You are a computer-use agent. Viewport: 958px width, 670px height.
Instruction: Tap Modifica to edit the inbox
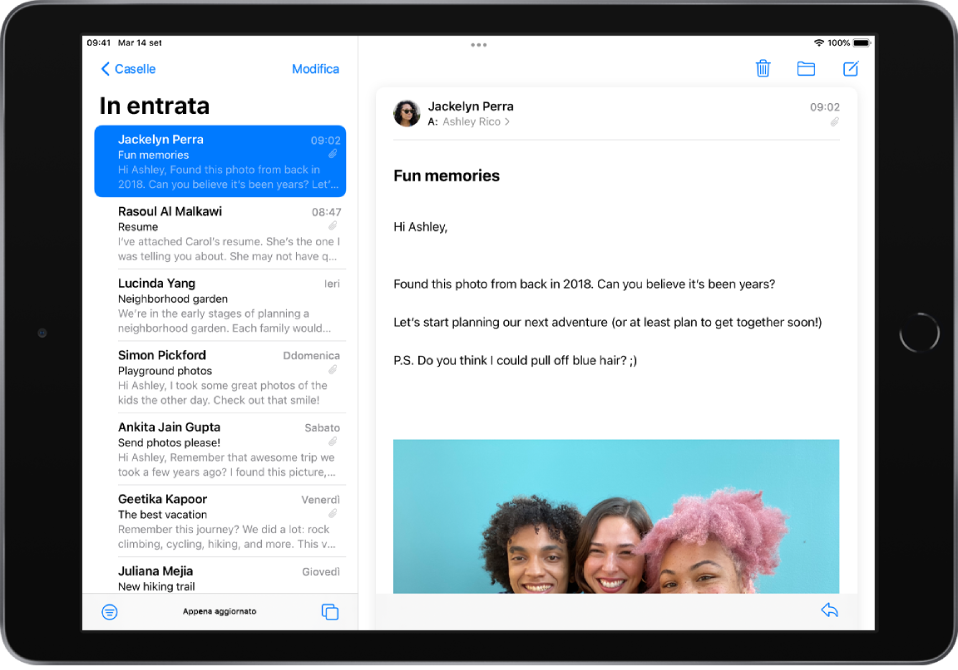pos(315,69)
